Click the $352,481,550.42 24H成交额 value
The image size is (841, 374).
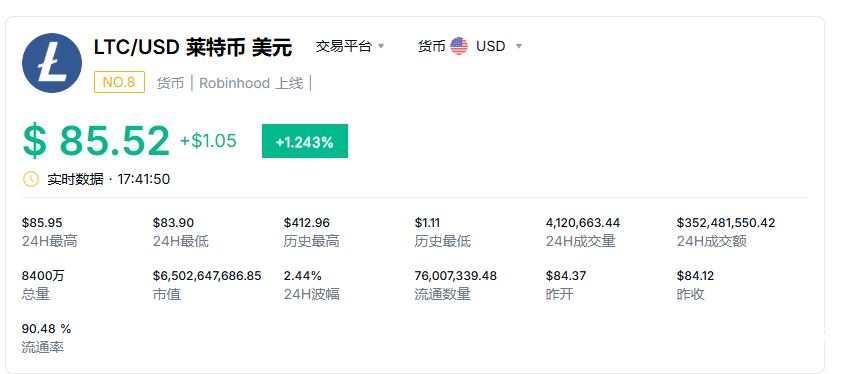click(x=726, y=223)
